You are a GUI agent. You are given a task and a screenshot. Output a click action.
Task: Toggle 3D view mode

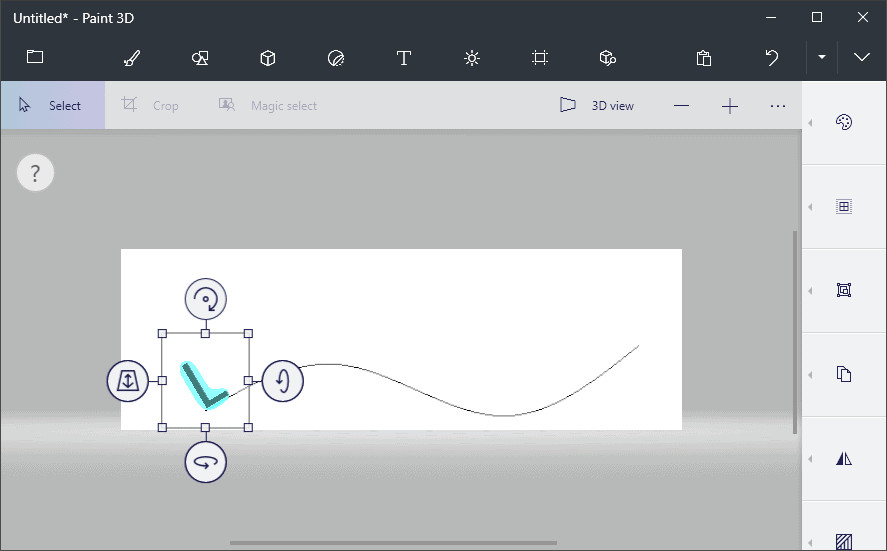click(597, 105)
